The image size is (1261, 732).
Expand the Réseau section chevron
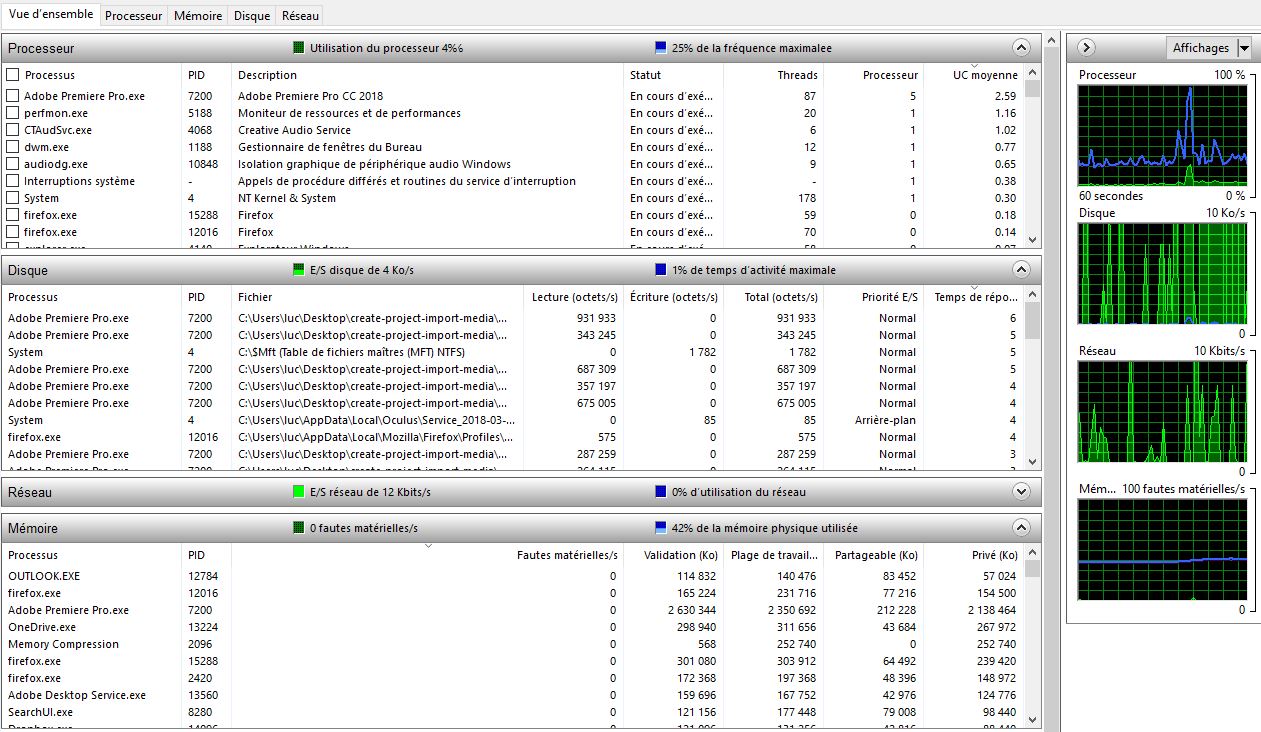pos(1021,491)
